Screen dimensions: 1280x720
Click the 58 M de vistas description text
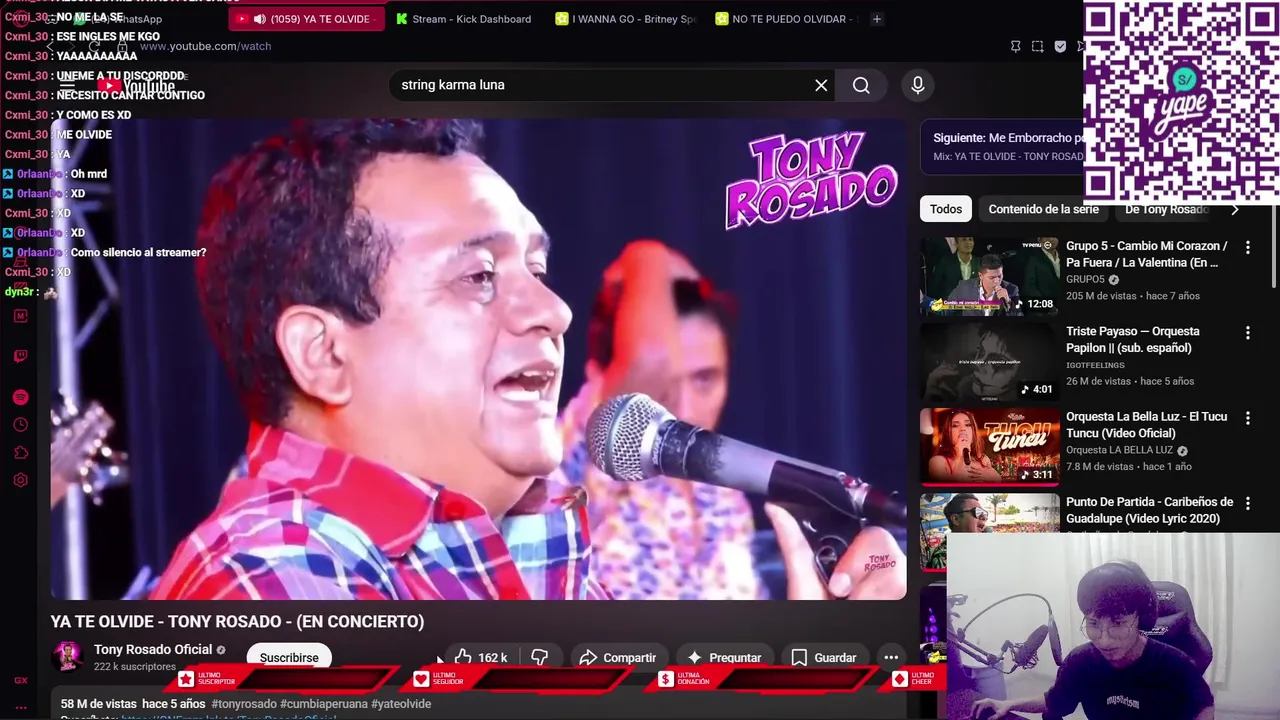(98, 704)
